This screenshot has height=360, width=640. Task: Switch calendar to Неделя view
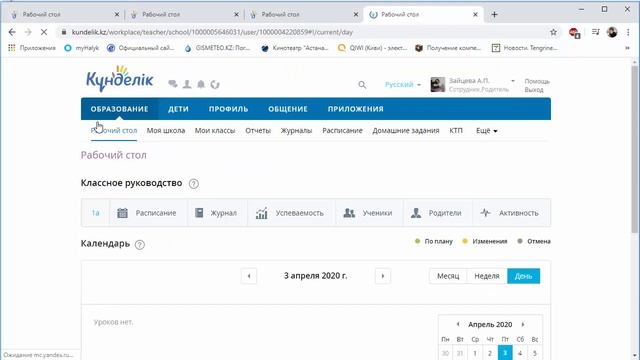tap(487, 276)
